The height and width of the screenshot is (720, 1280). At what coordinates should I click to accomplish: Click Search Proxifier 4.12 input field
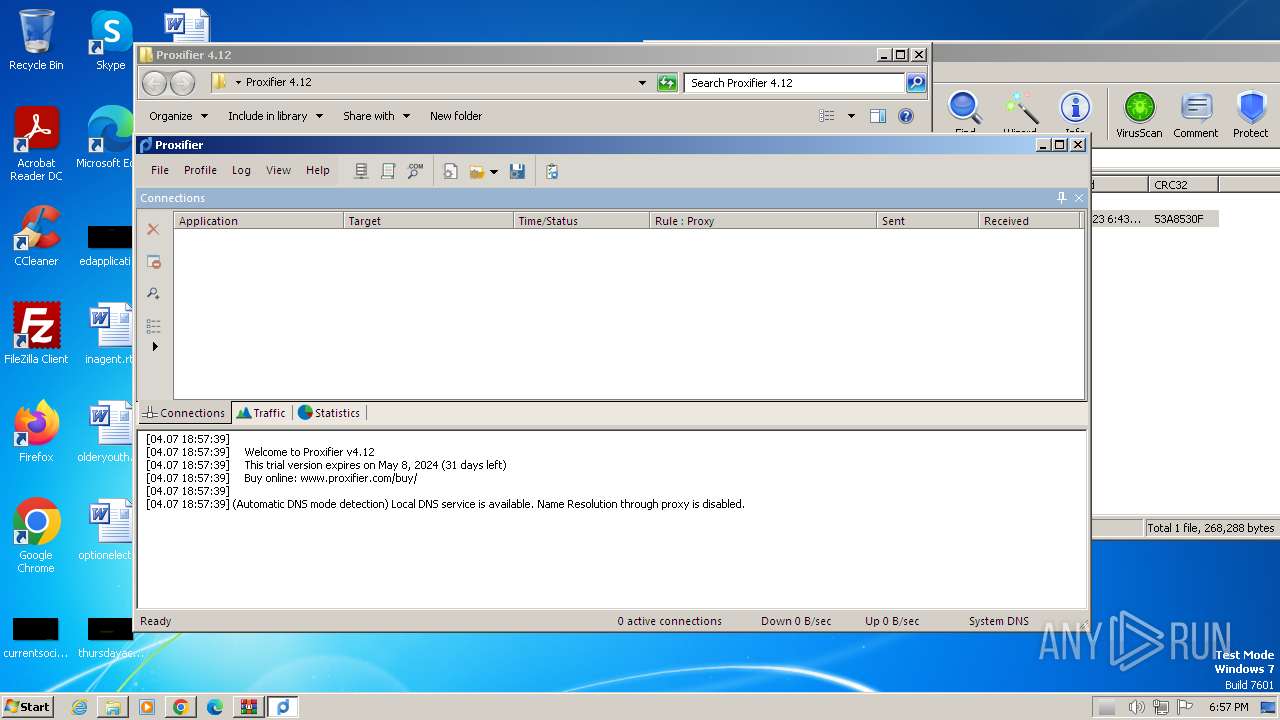coord(795,83)
